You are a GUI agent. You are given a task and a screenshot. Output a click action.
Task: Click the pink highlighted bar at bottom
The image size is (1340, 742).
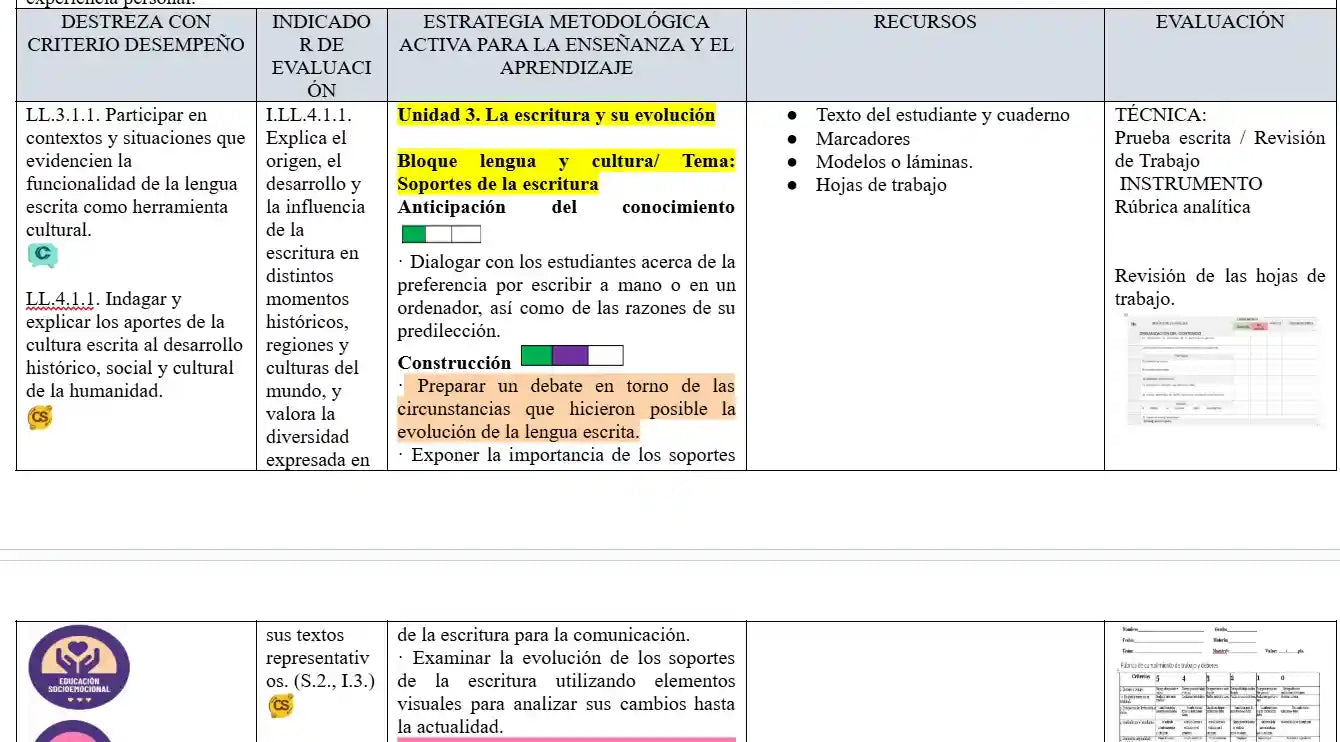click(566, 739)
